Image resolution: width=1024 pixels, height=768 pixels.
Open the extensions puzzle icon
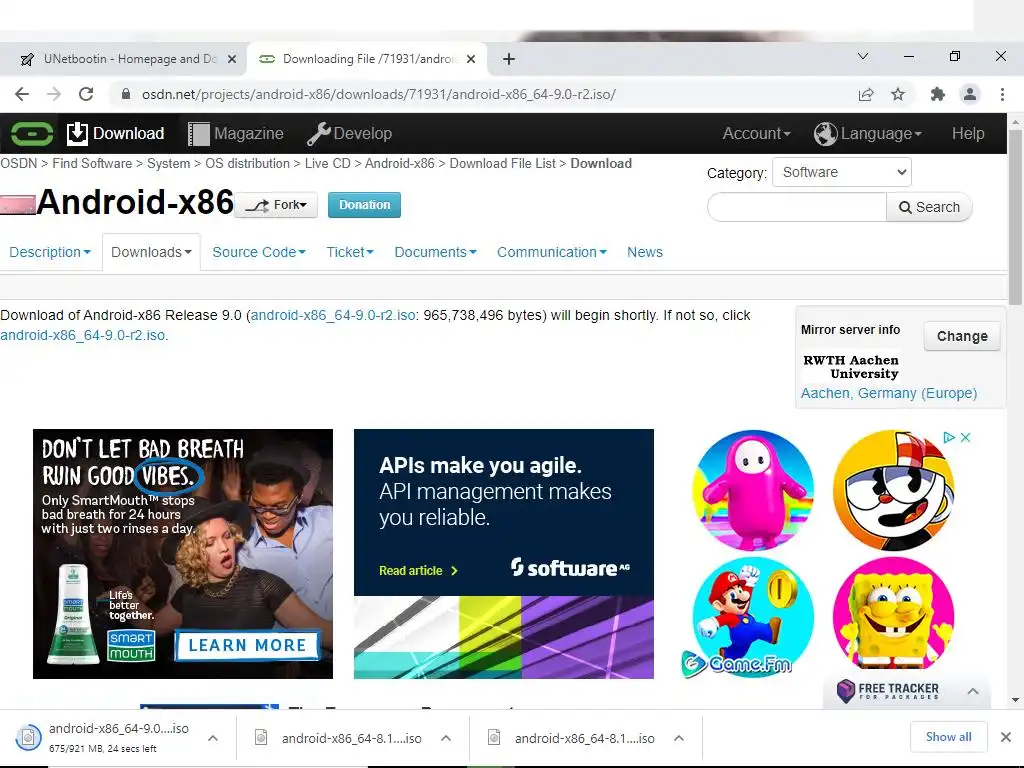click(x=938, y=94)
